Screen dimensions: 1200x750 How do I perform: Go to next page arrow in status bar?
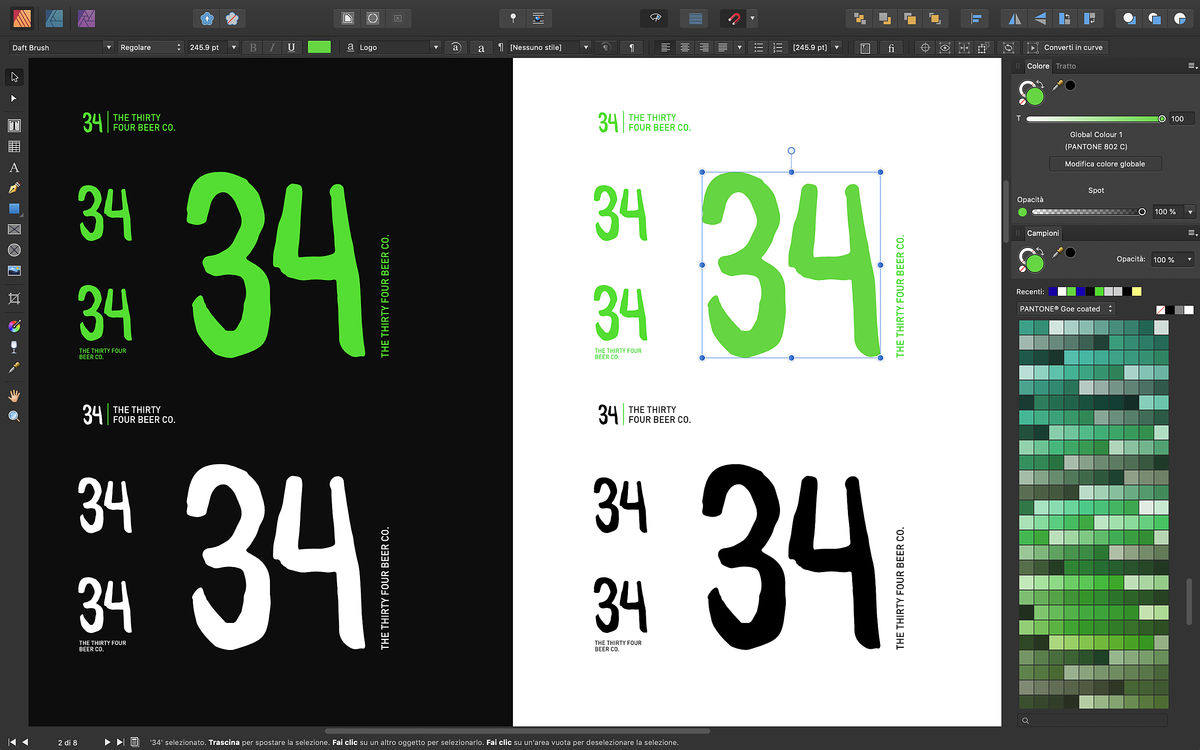pos(107,742)
